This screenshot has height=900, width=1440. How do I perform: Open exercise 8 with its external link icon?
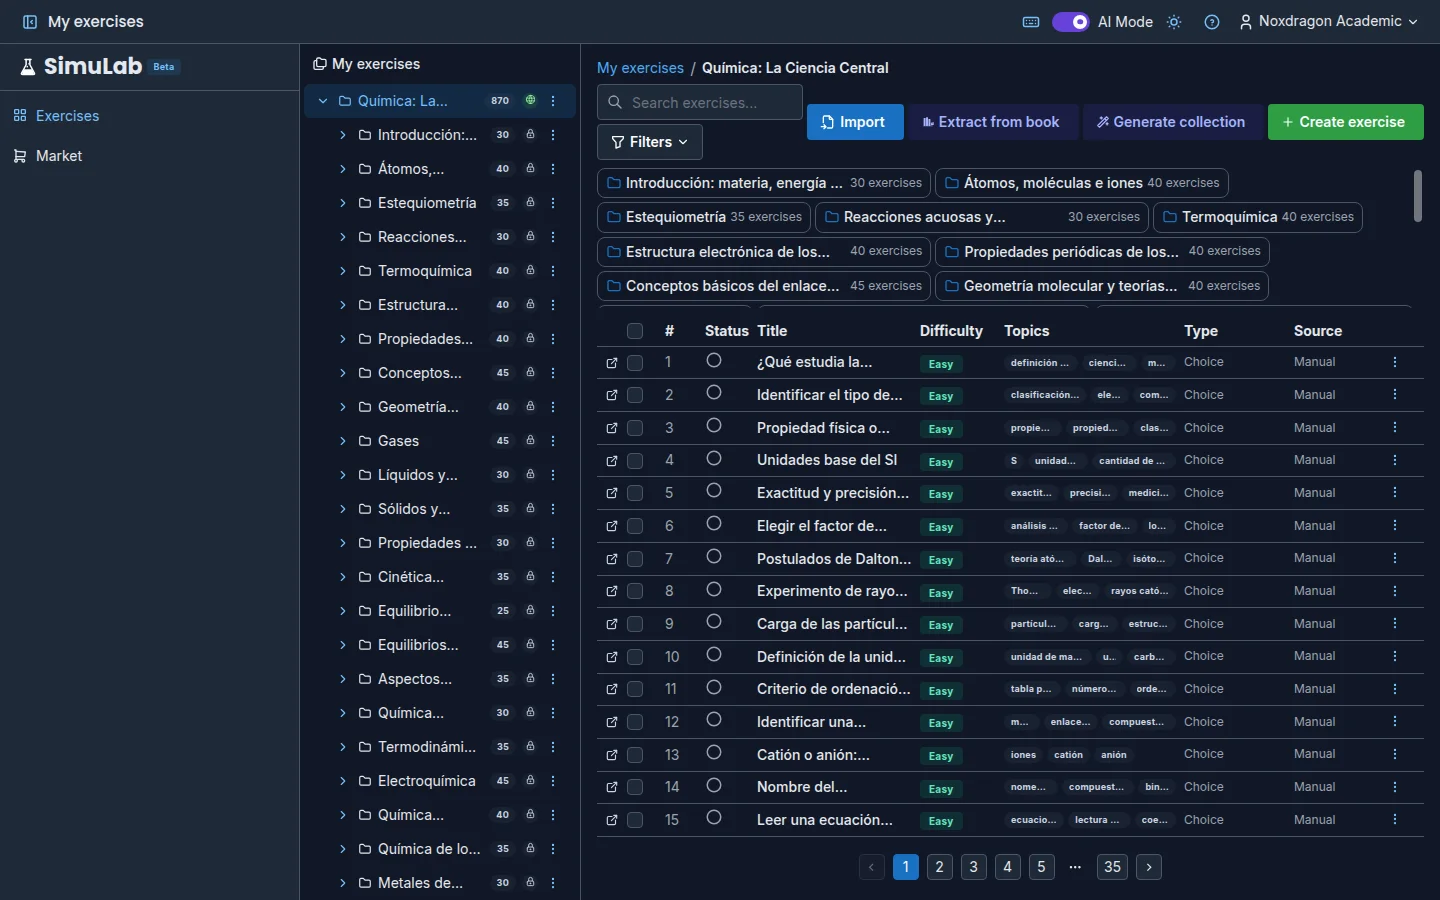pyautogui.click(x=612, y=592)
